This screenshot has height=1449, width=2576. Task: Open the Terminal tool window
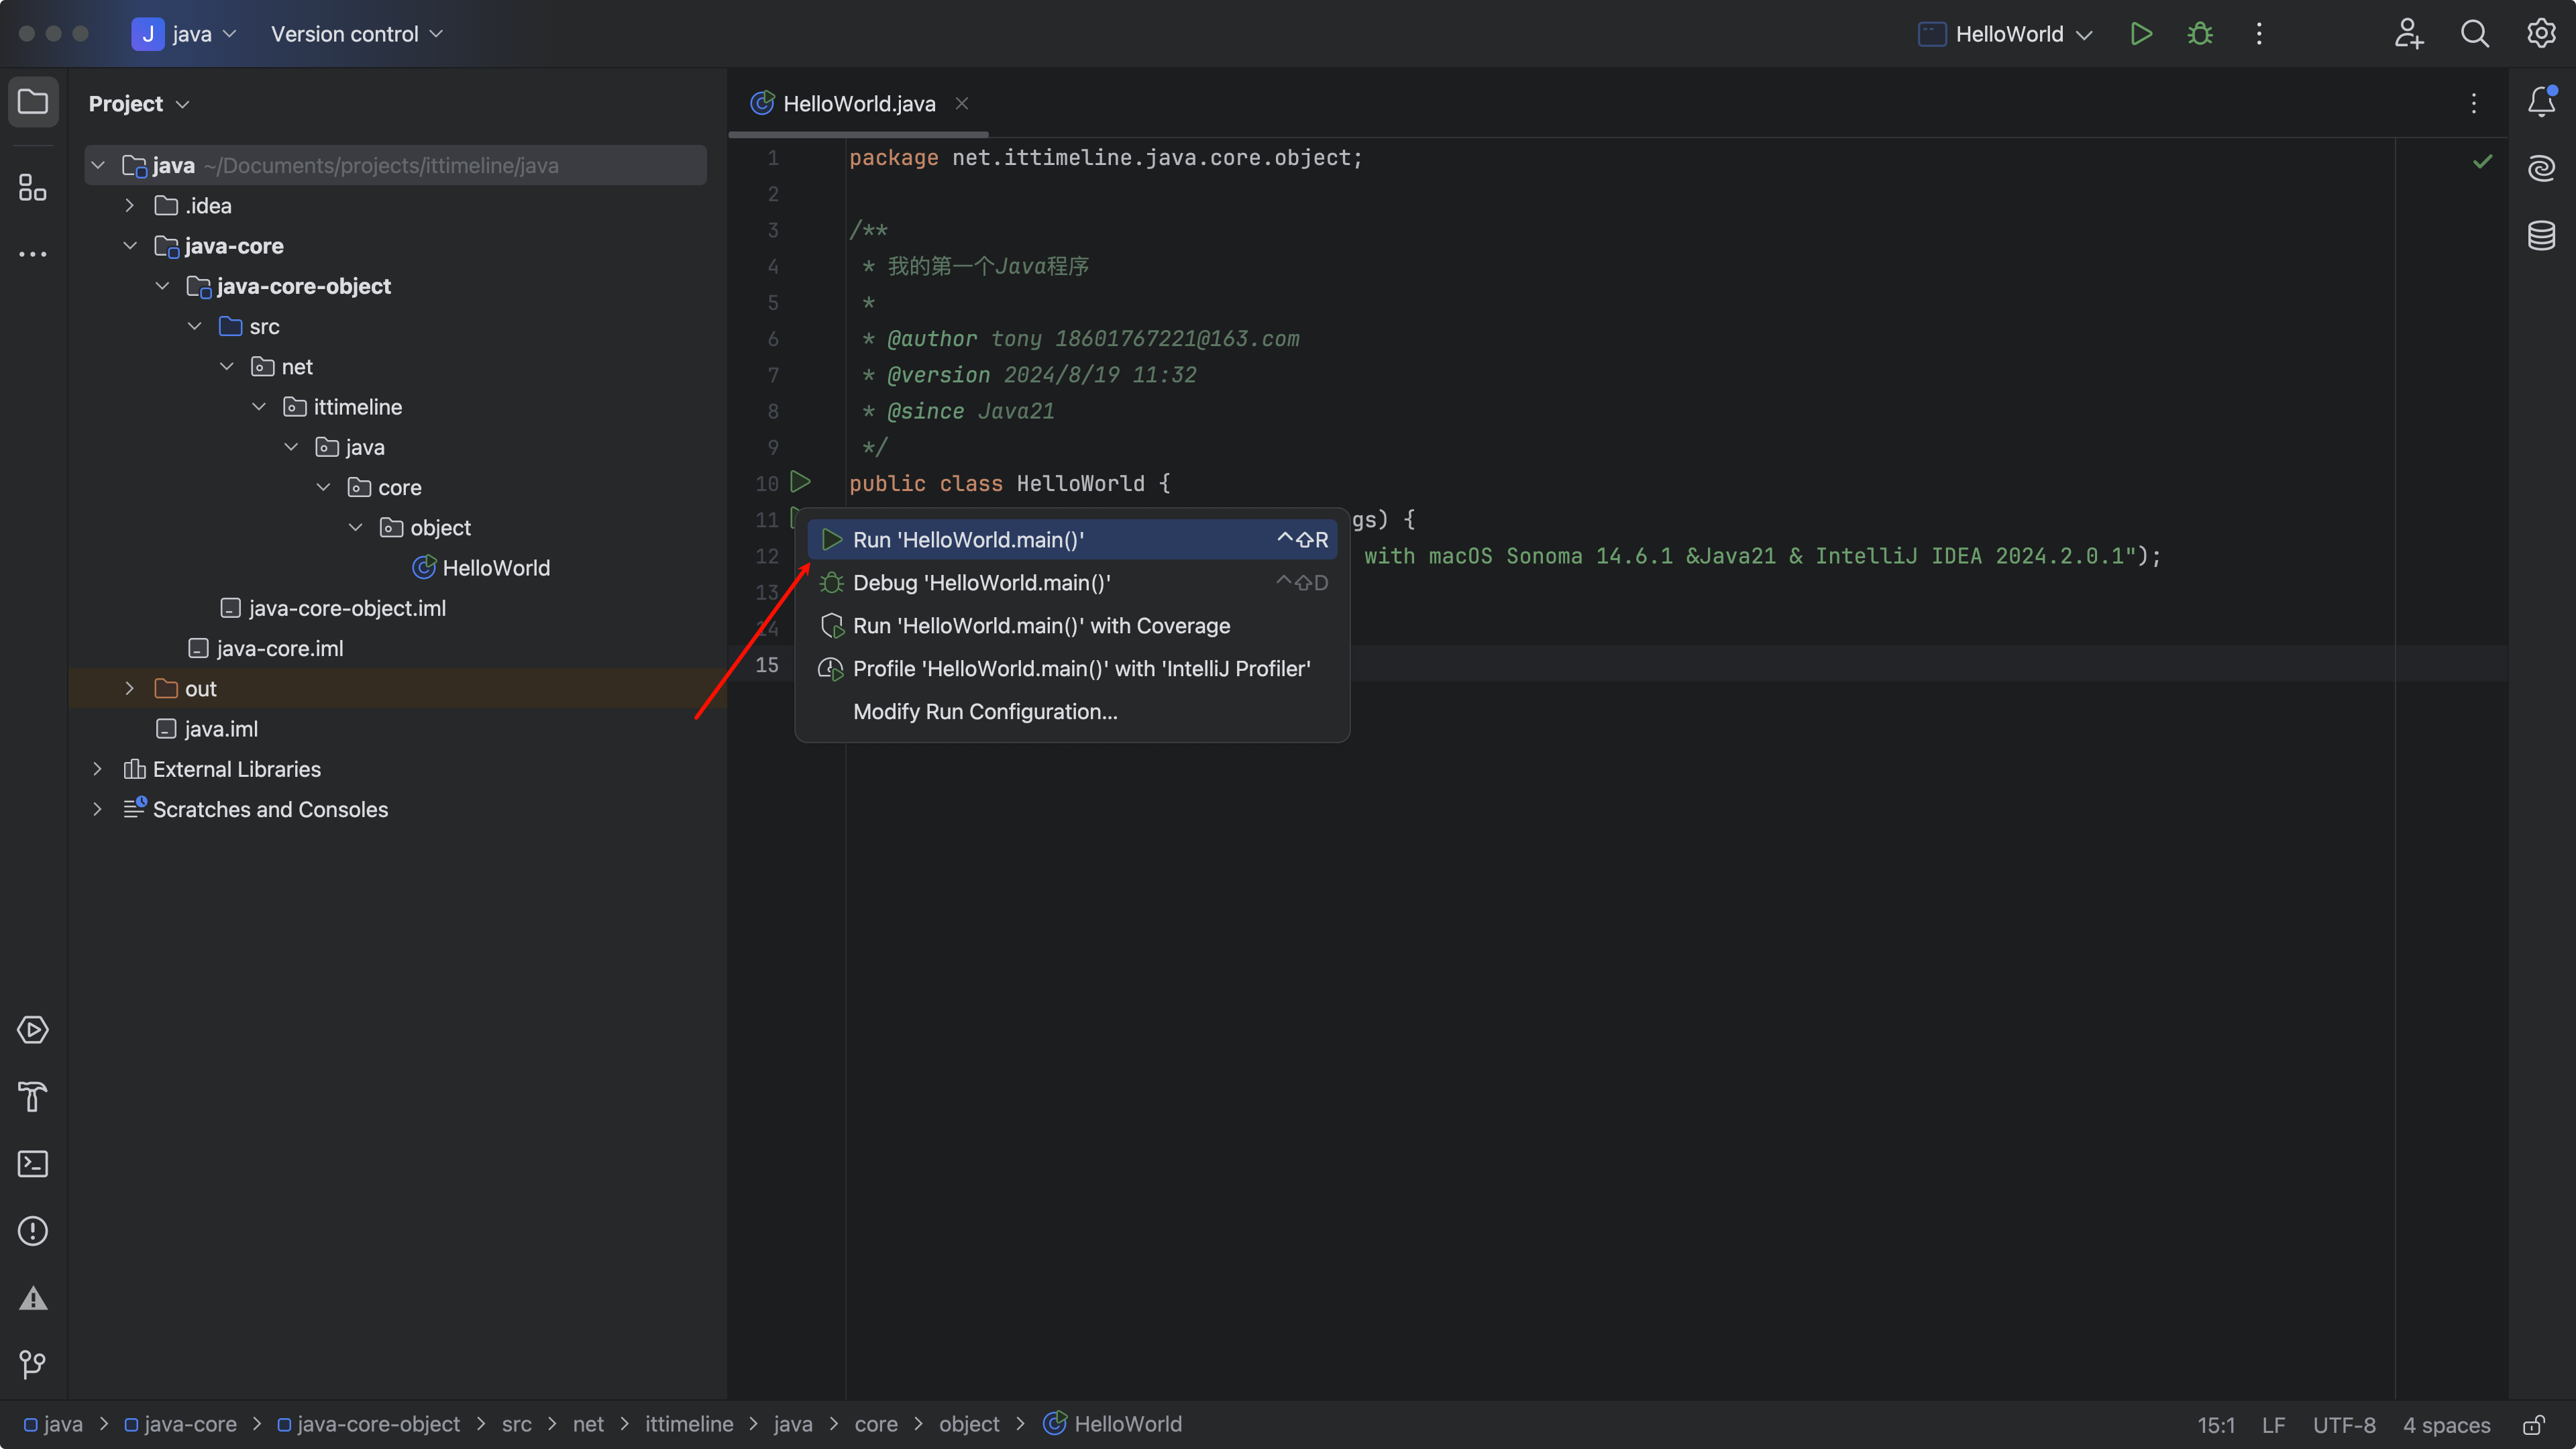[x=33, y=1164]
